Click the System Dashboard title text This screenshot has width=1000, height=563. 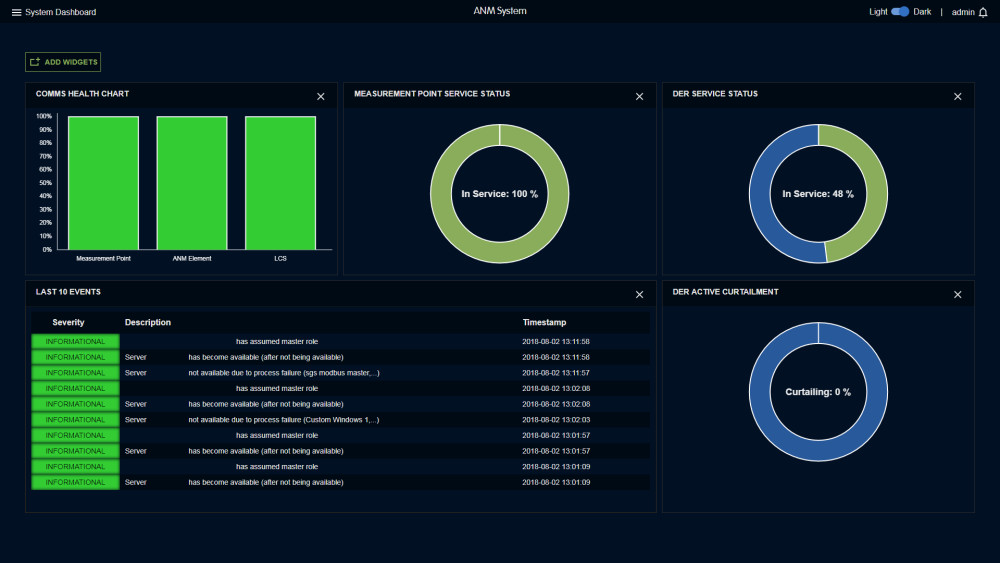click(x=61, y=12)
